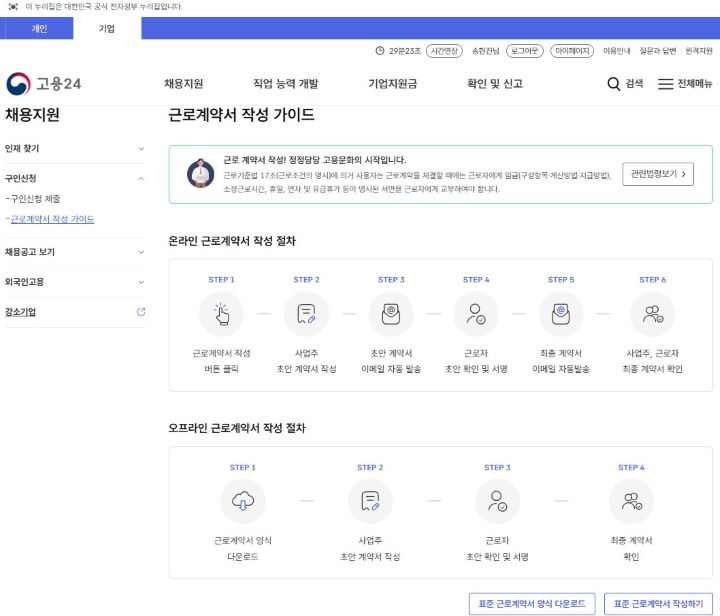This screenshot has height=616, width=720.
Task: Click the advisor avatar in notice box
Action: pyautogui.click(x=200, y=174)
